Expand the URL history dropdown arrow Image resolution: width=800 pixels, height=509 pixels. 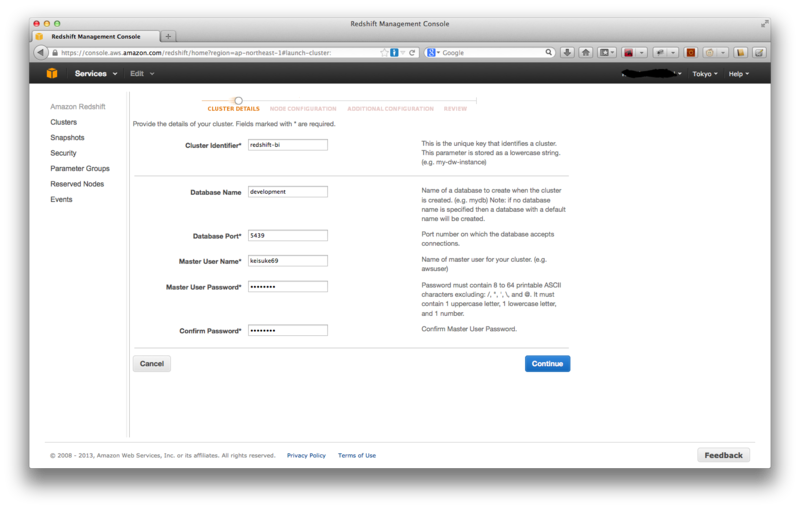pos(403,53)
